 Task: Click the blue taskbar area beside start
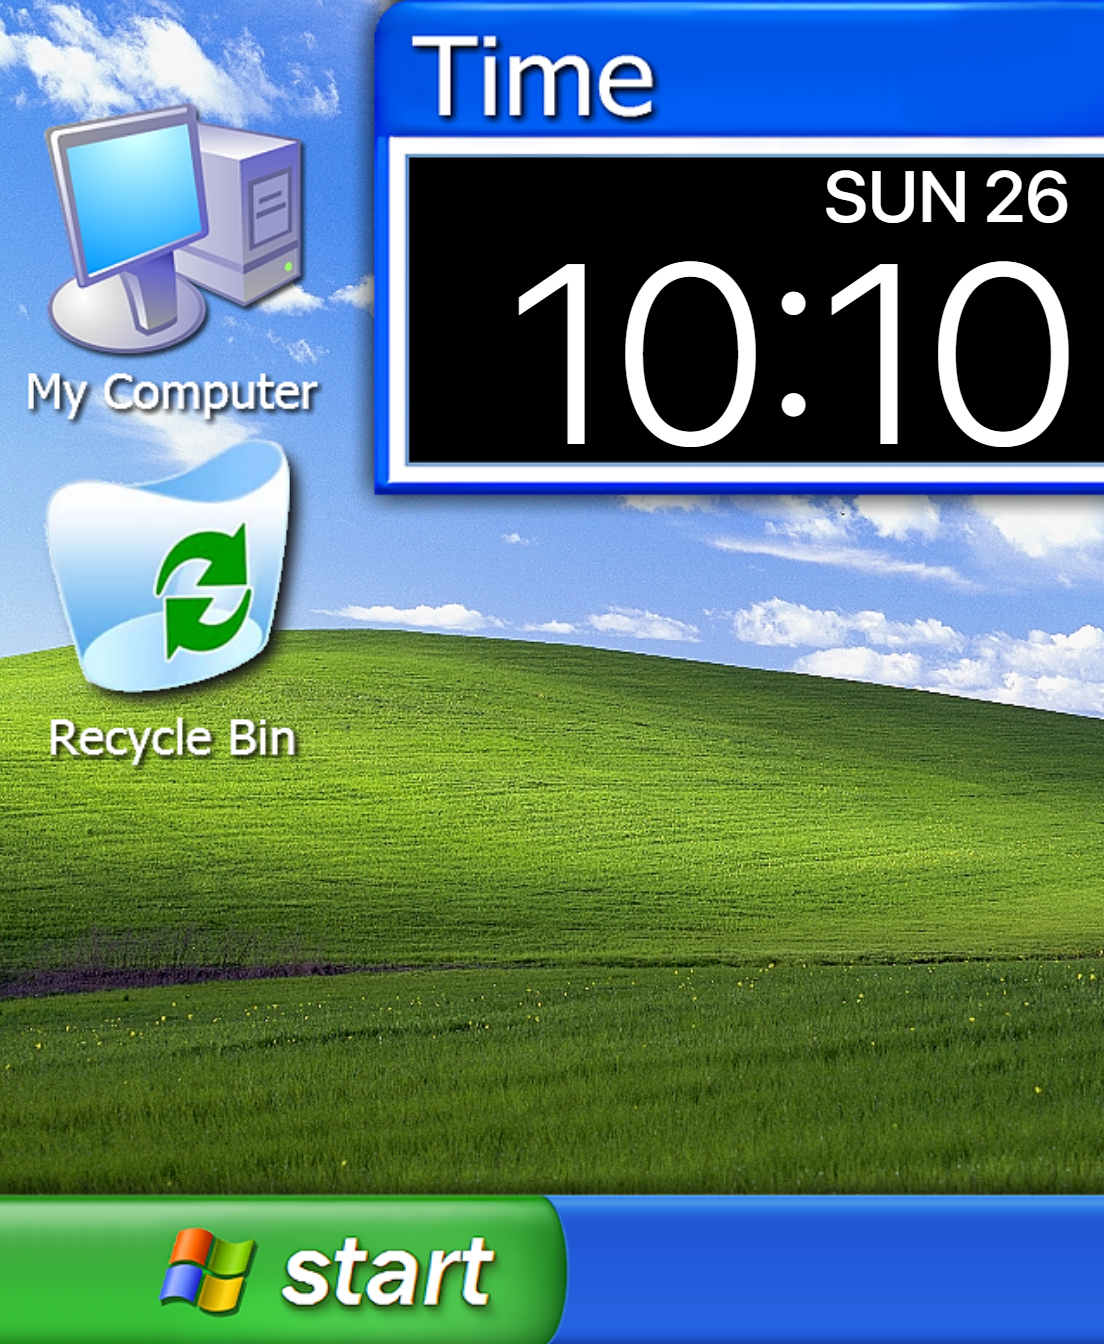click(x=835, y=1270)
